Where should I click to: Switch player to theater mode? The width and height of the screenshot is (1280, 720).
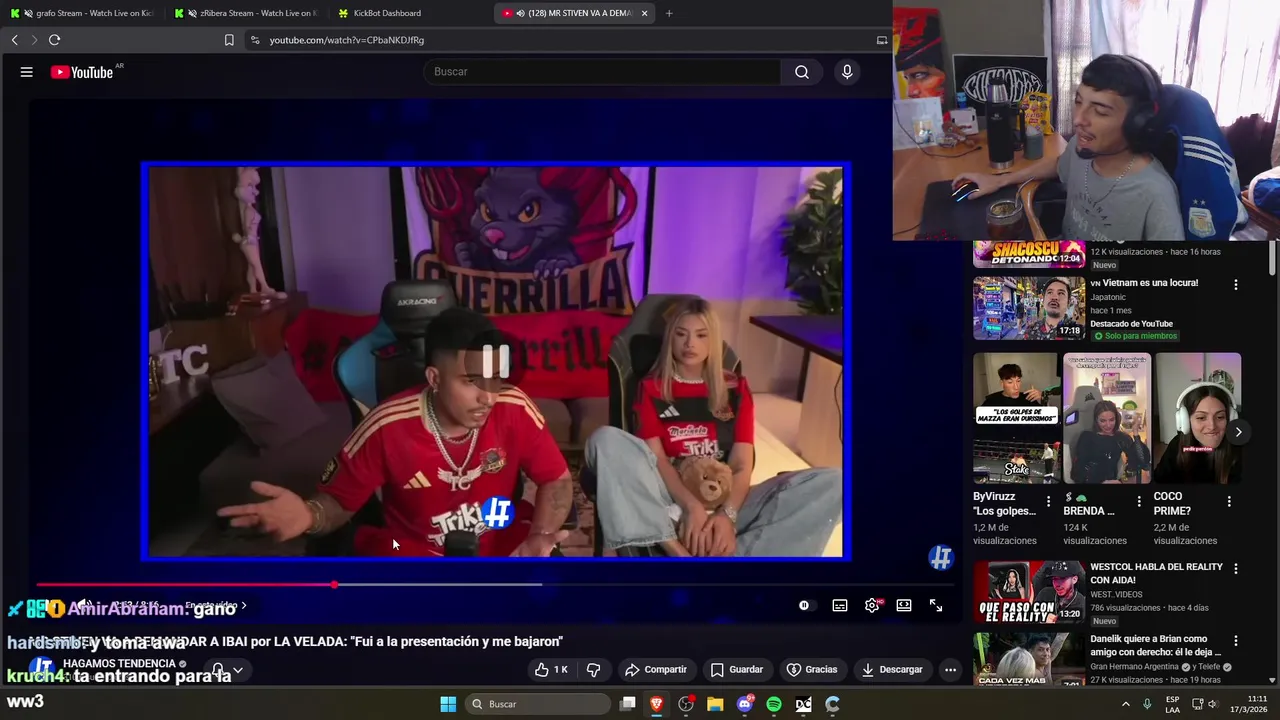pyautogui.click(x=904, y=605)
